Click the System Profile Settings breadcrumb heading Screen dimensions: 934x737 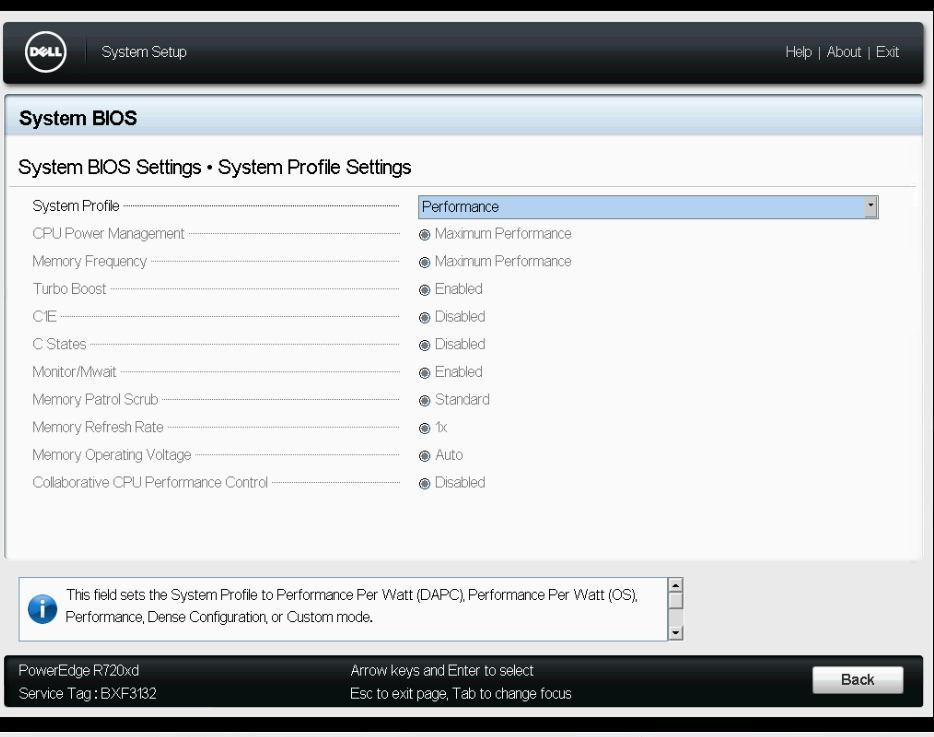315,167
